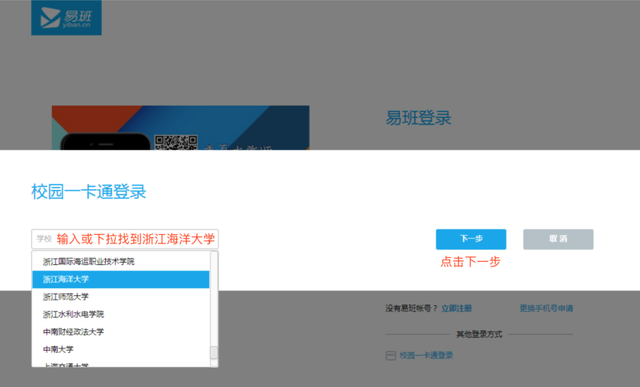Click the QR code on the banner
640x387 pixels.
(176, 143)
